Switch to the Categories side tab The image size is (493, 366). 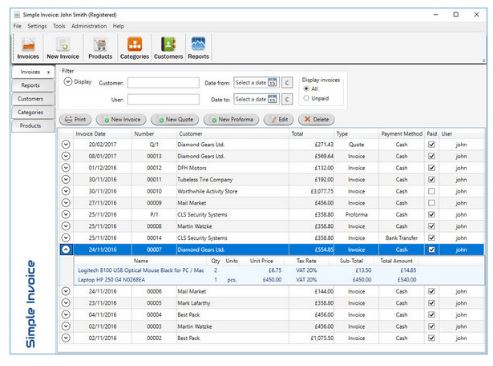click(x=33, y=112)
